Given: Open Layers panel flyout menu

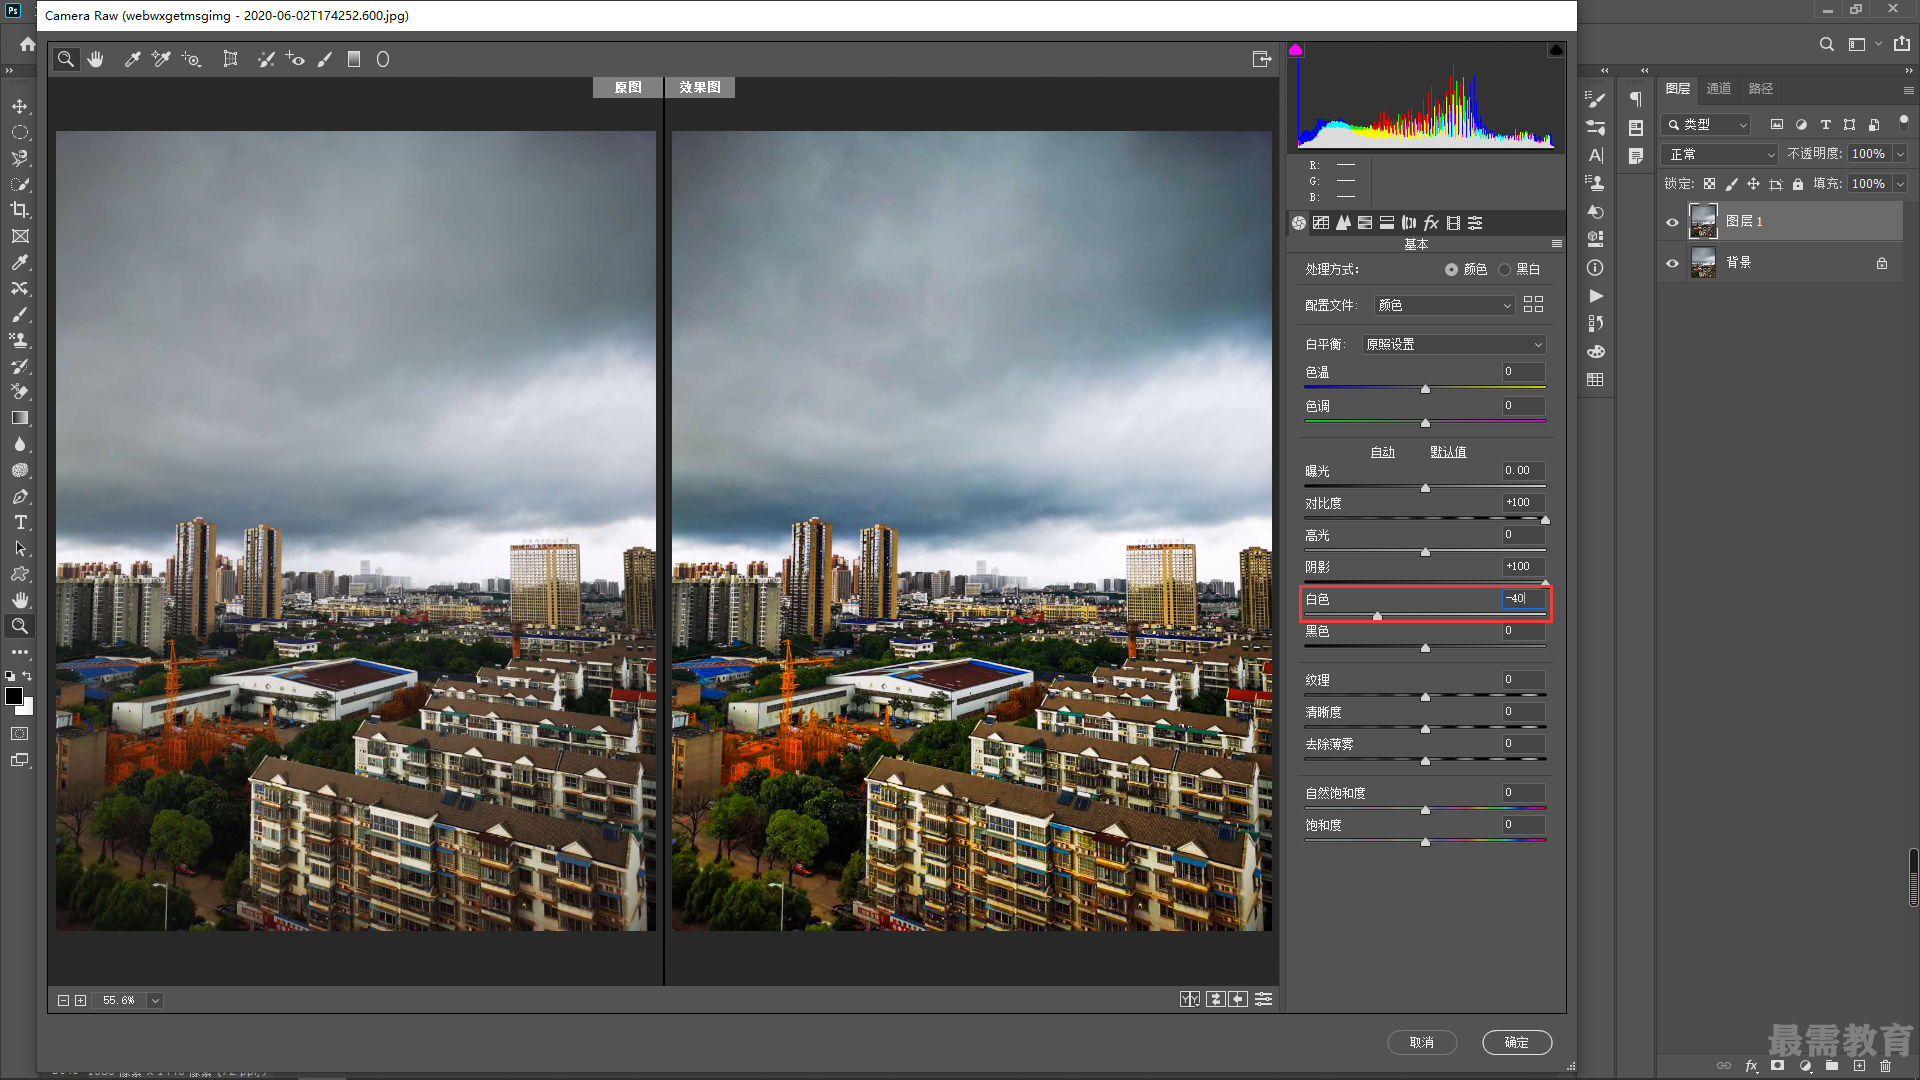Looking at the screenshot, I should (x=1908, y=89).
